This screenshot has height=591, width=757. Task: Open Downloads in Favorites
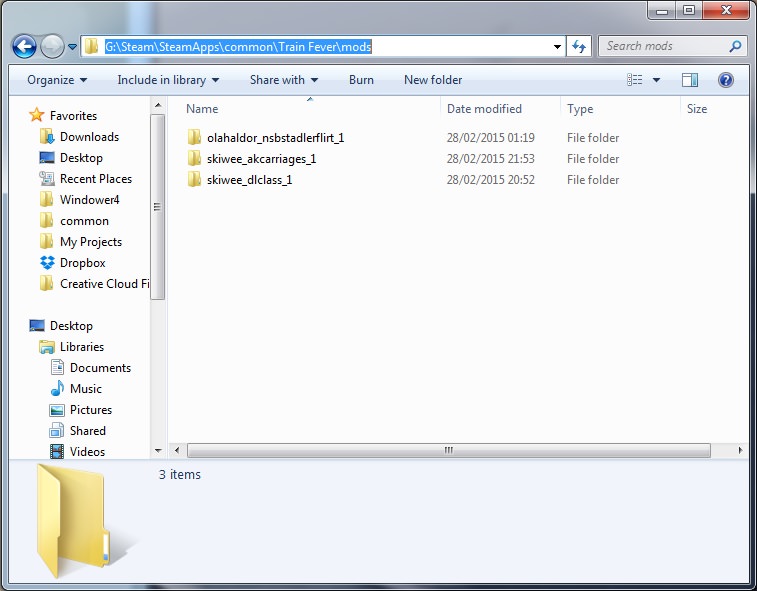[x=89, y=137]
